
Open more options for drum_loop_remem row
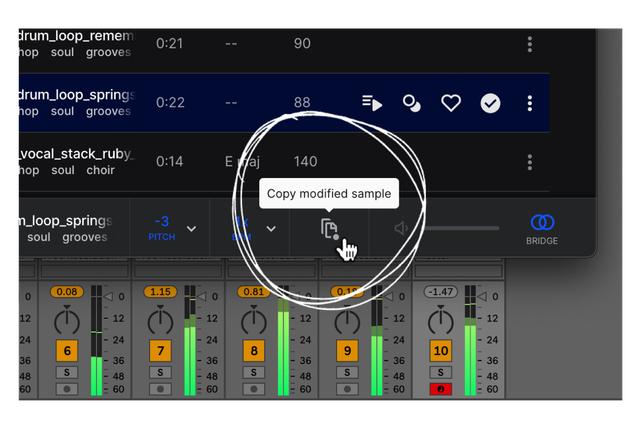tap(529, 44)
